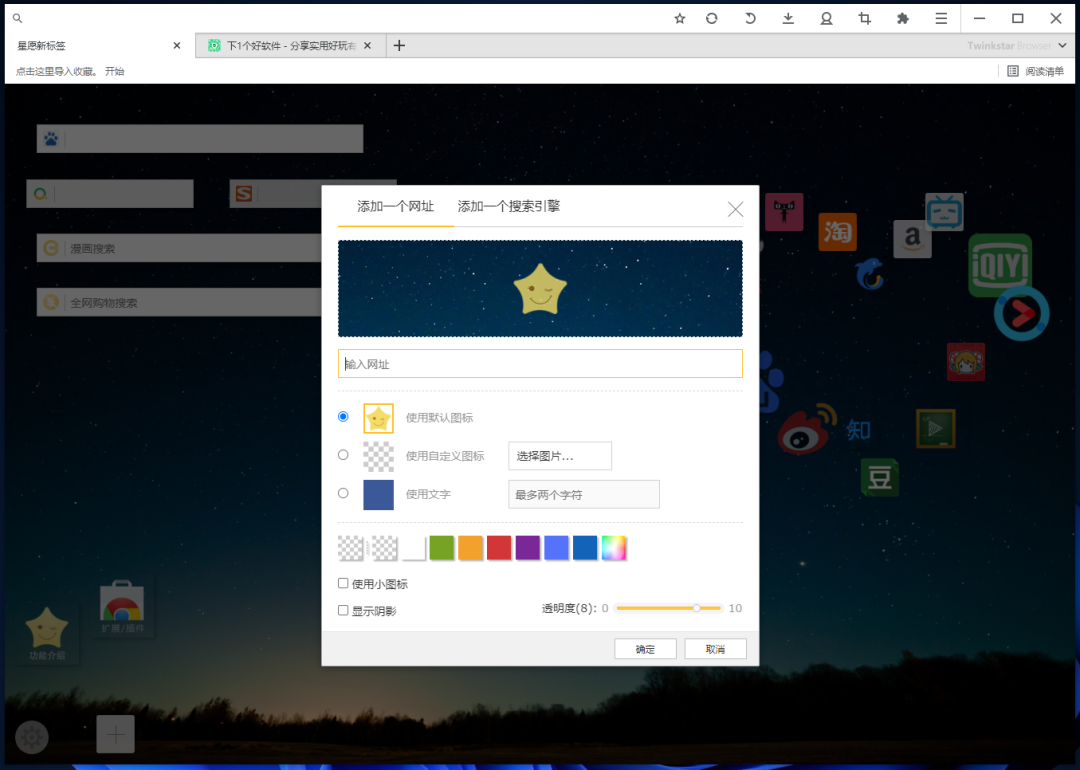Viewport: 1080px width, 770px height.
Task: Click the 确定 confirm button
Action: pos(645,648)
